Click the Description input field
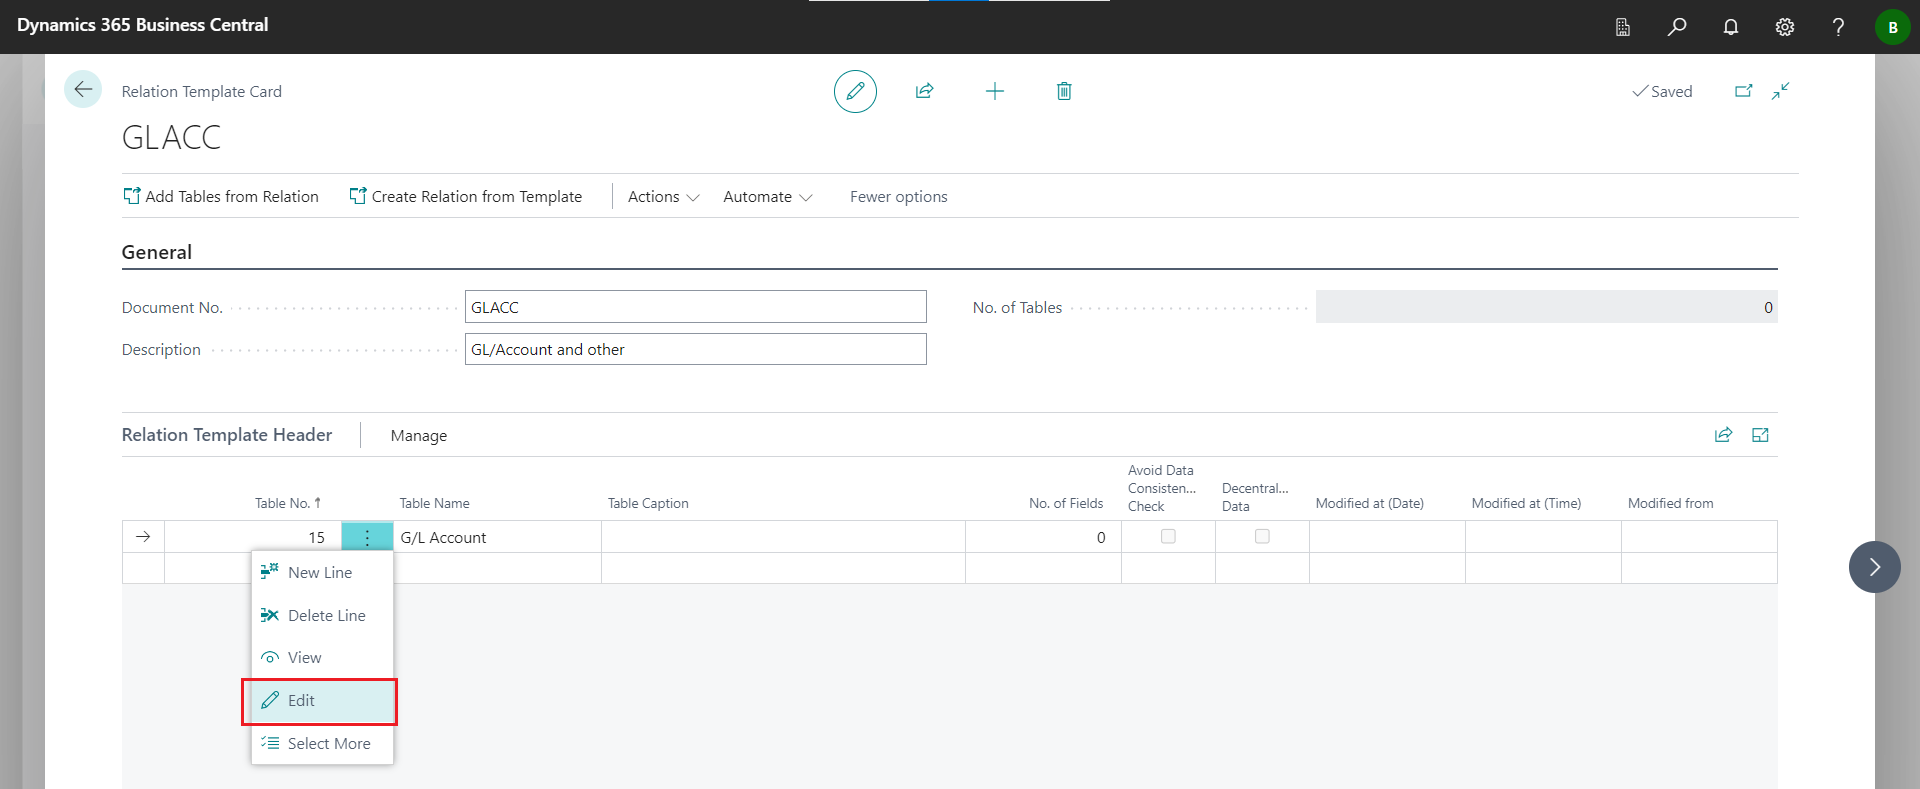 tap(695, 349)
